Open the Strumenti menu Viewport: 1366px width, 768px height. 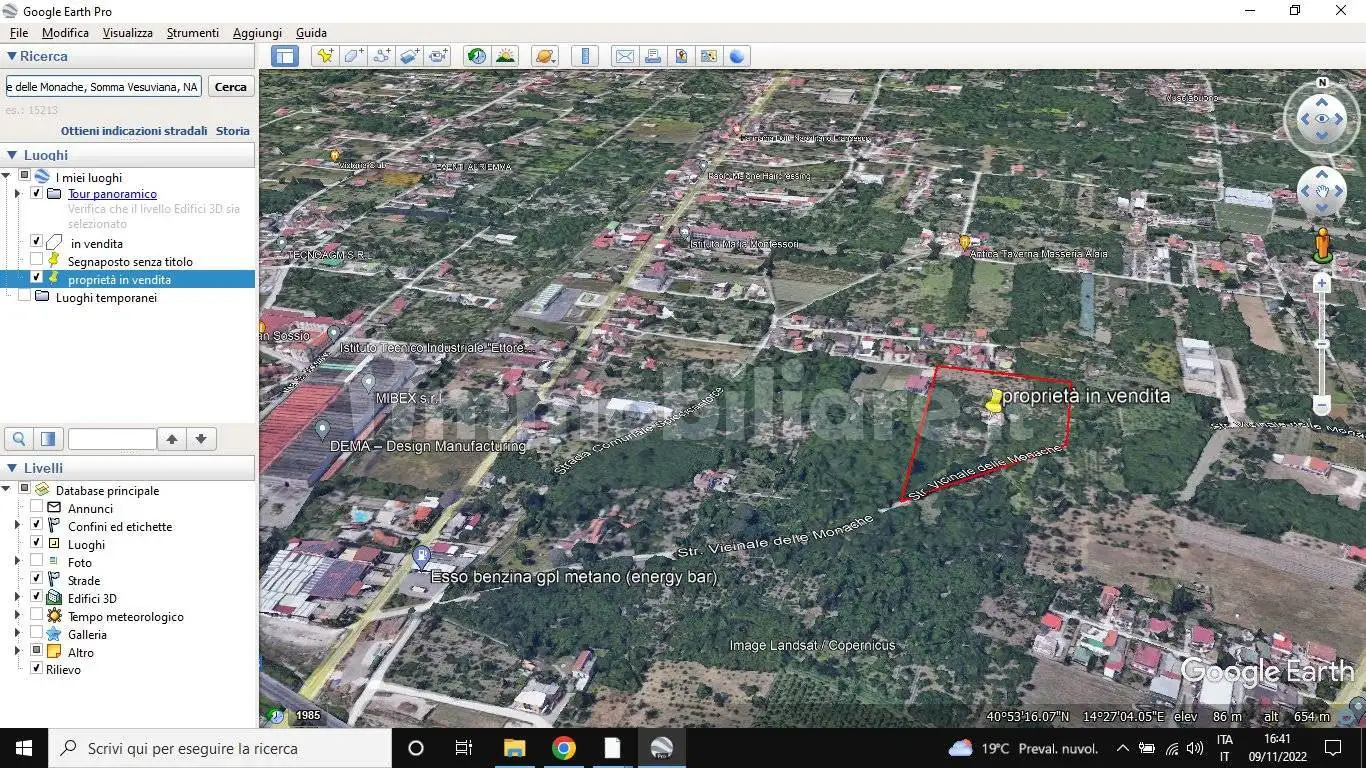[193, 33]
